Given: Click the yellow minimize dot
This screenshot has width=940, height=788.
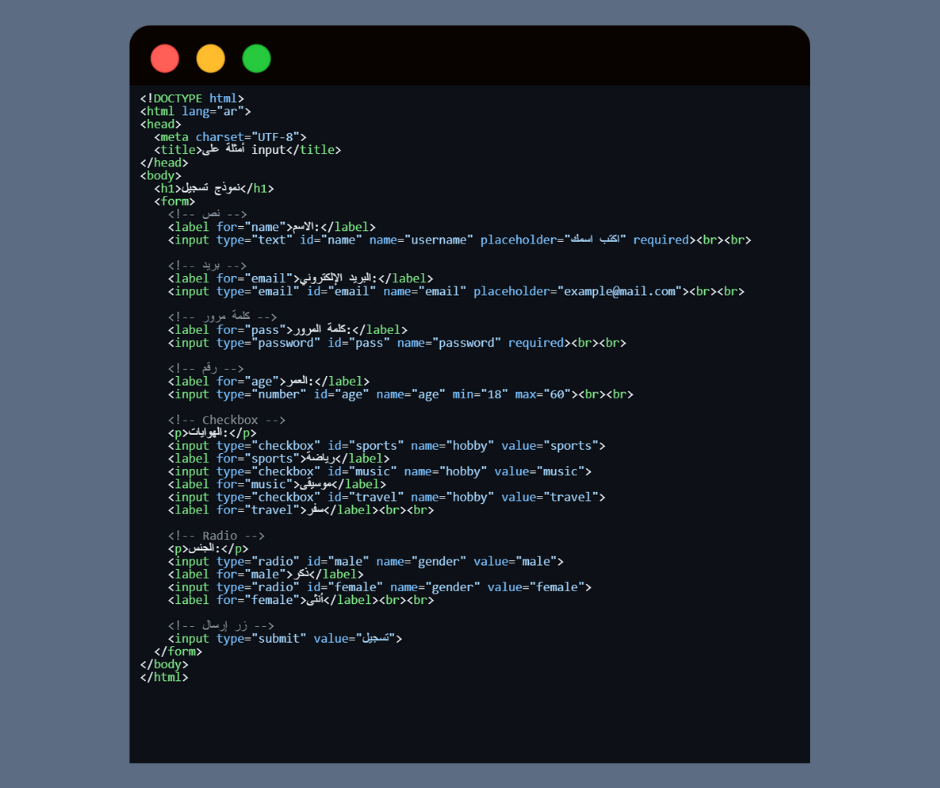Looking at the screenshot, I should tap(211, 59).
